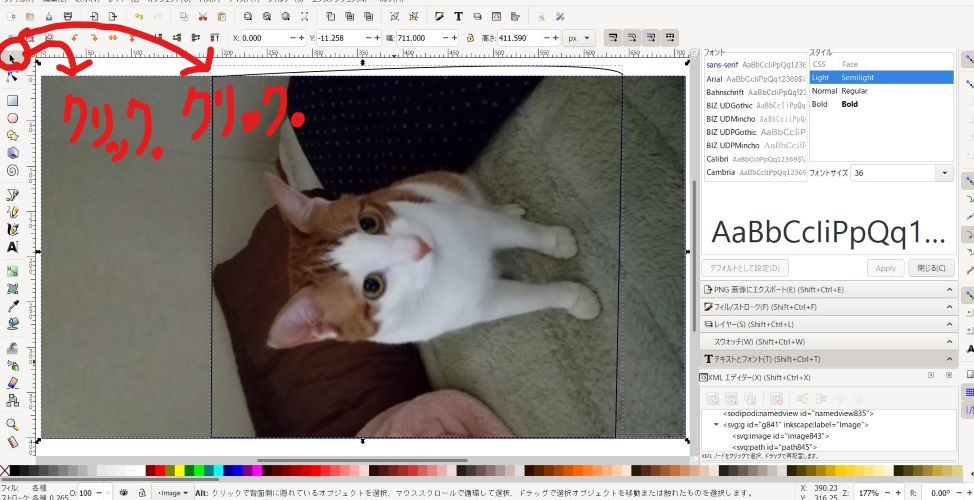The width and height of the screenshot is (974, 500).
Task: Collapse the Layers panel chevron
Action: click(950, 324)
